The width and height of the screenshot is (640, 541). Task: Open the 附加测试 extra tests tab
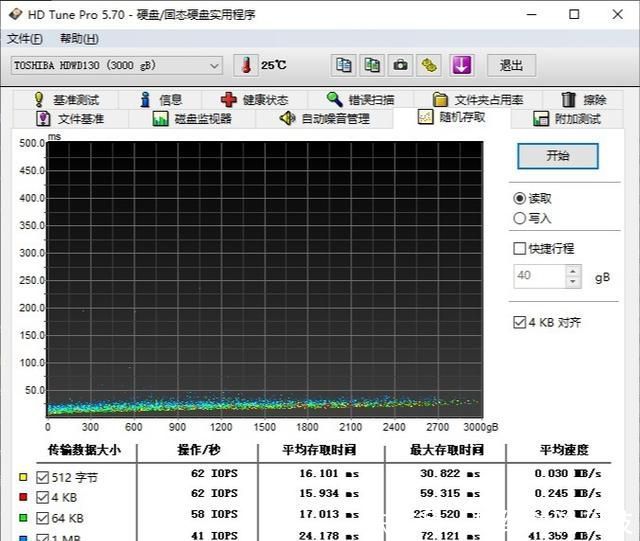[567, 119]
